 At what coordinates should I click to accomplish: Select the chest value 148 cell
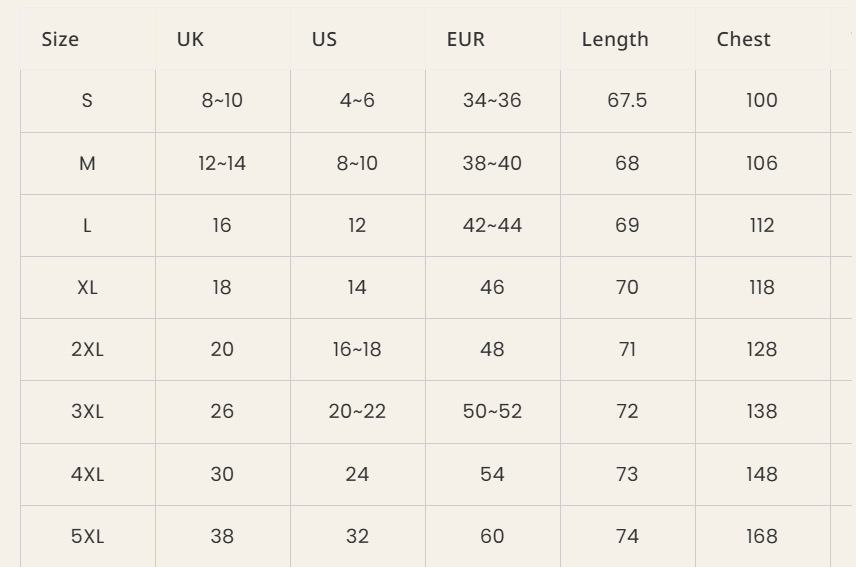click(x=762, y=474)
